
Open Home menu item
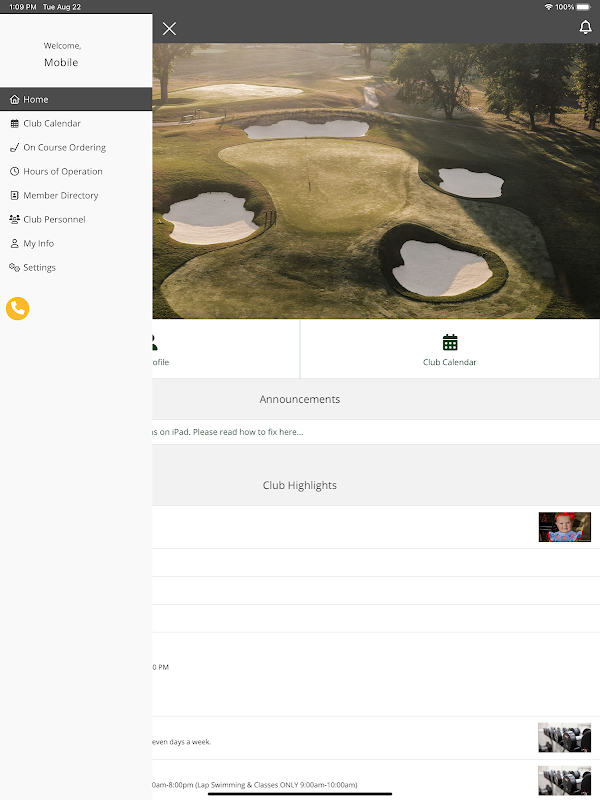click(x=76, y=99)
